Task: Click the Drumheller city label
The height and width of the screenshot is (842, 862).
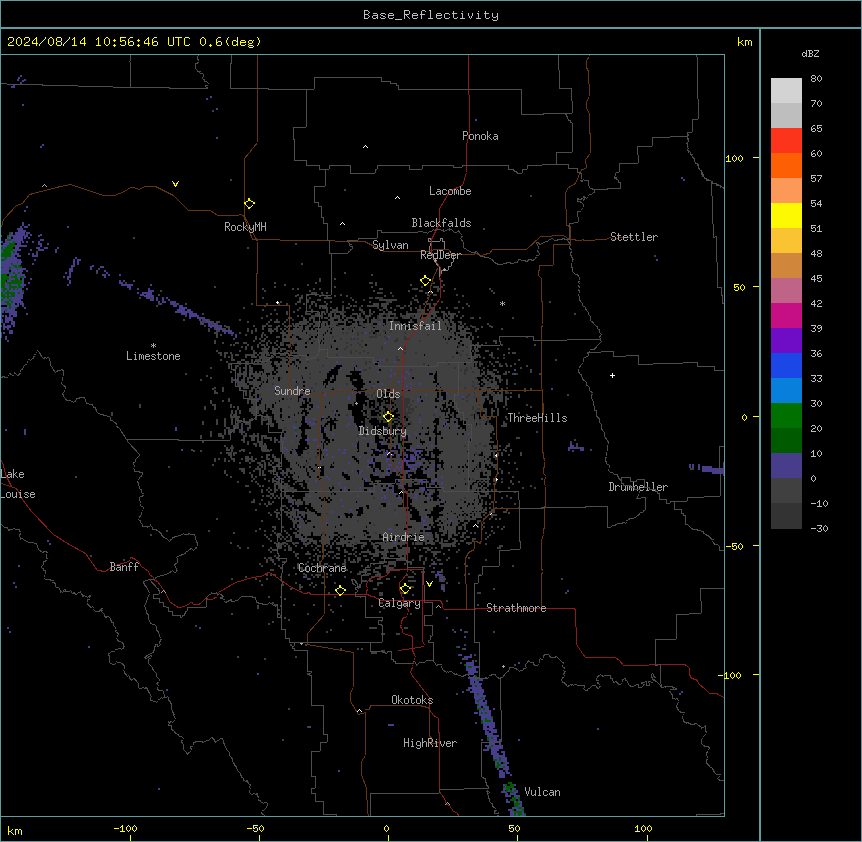Action: coord(638,487)
